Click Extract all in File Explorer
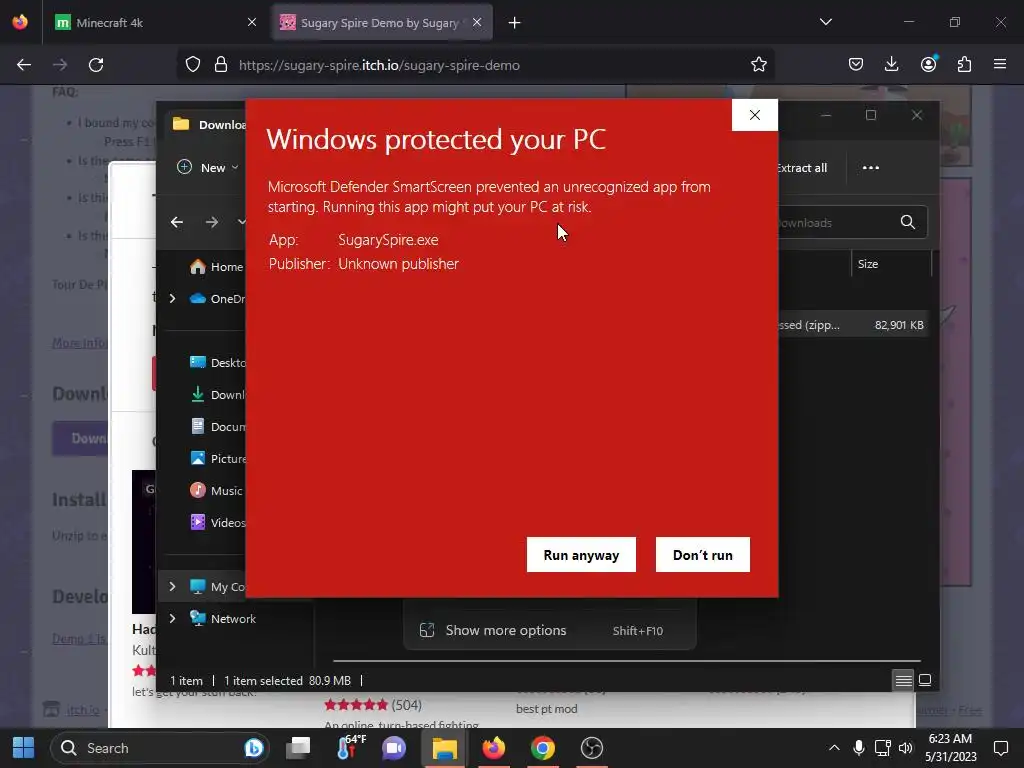This screenshot has height=768, width=1024. coord(802,168)
